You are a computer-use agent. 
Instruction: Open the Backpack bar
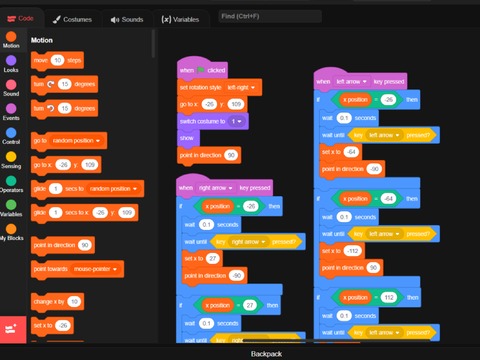[x=267, y=354]
